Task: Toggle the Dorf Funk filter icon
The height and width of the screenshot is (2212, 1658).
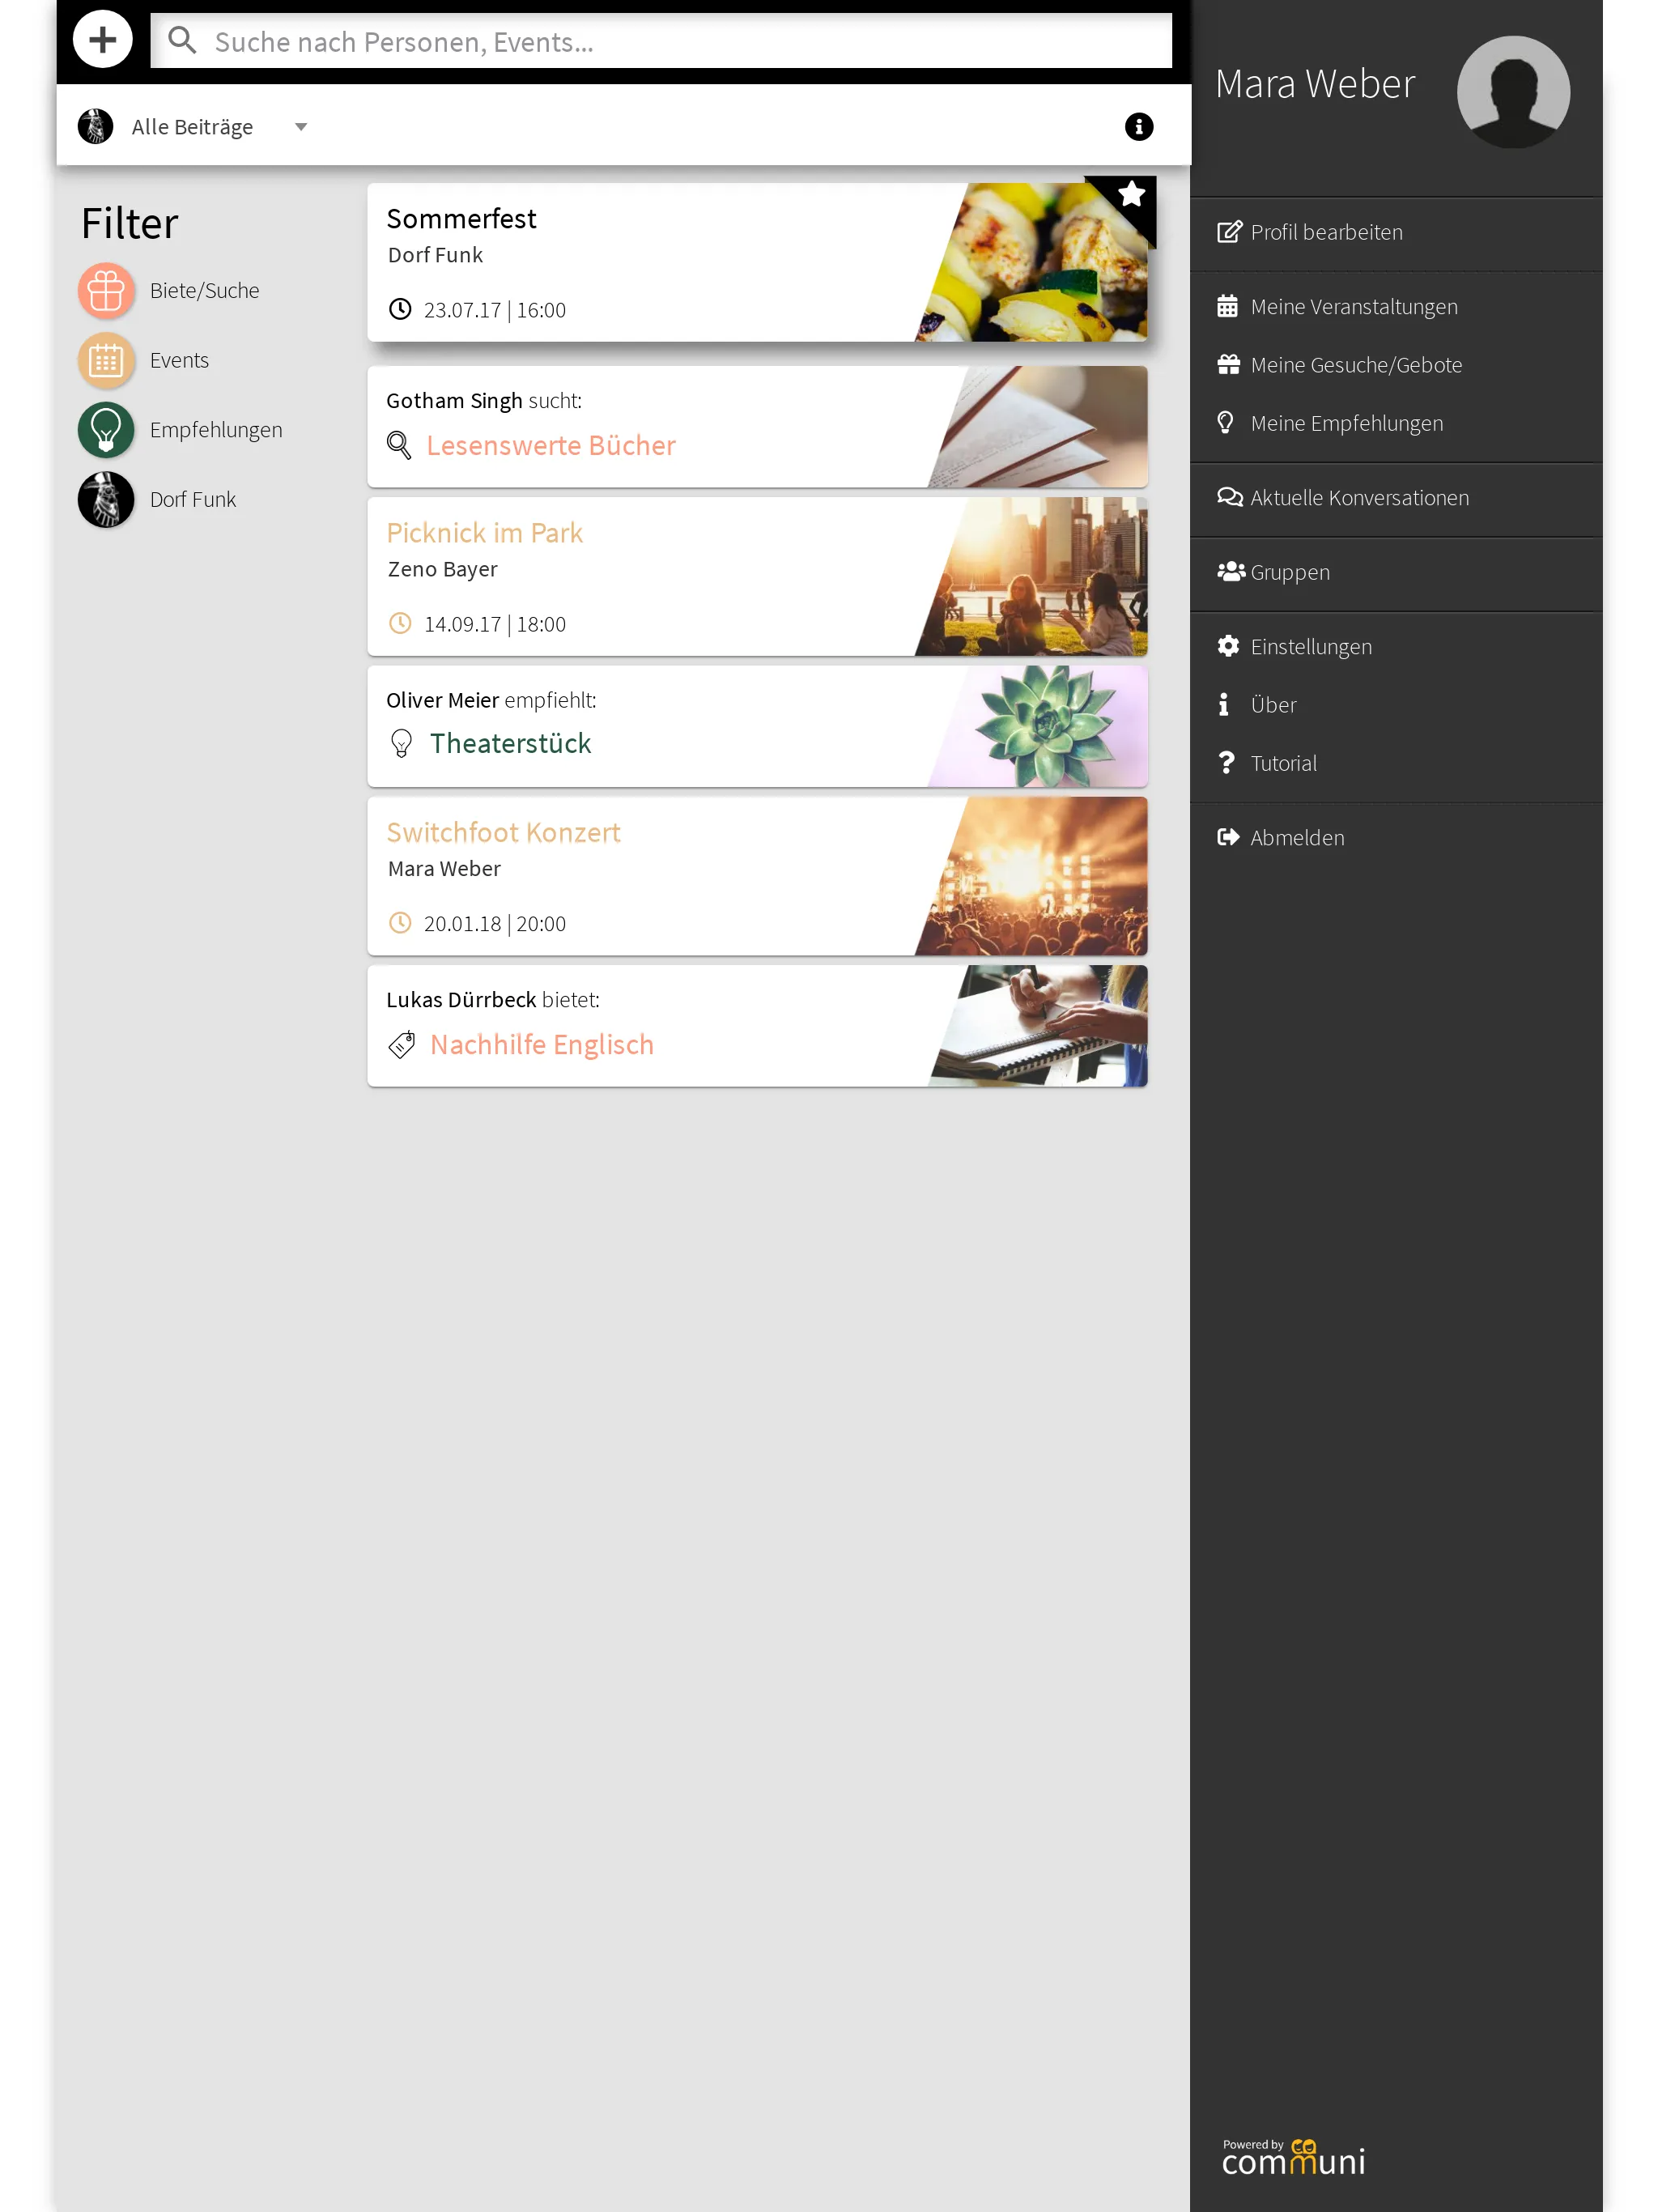Action: pos(106,500)
